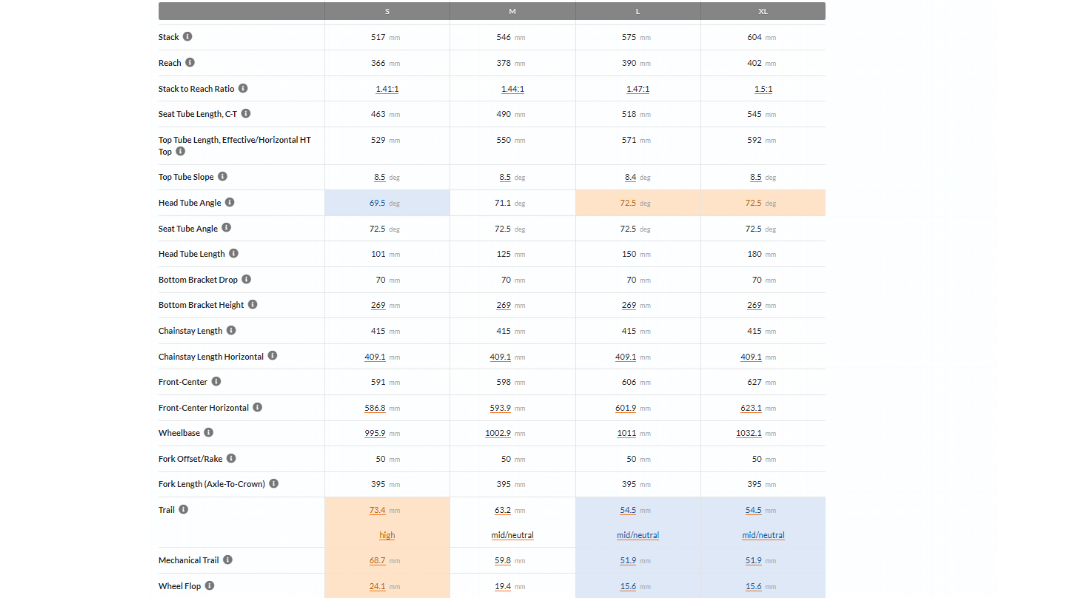Click info icon beside Reach
This screenshot has width=1065, height=599.
190,62
